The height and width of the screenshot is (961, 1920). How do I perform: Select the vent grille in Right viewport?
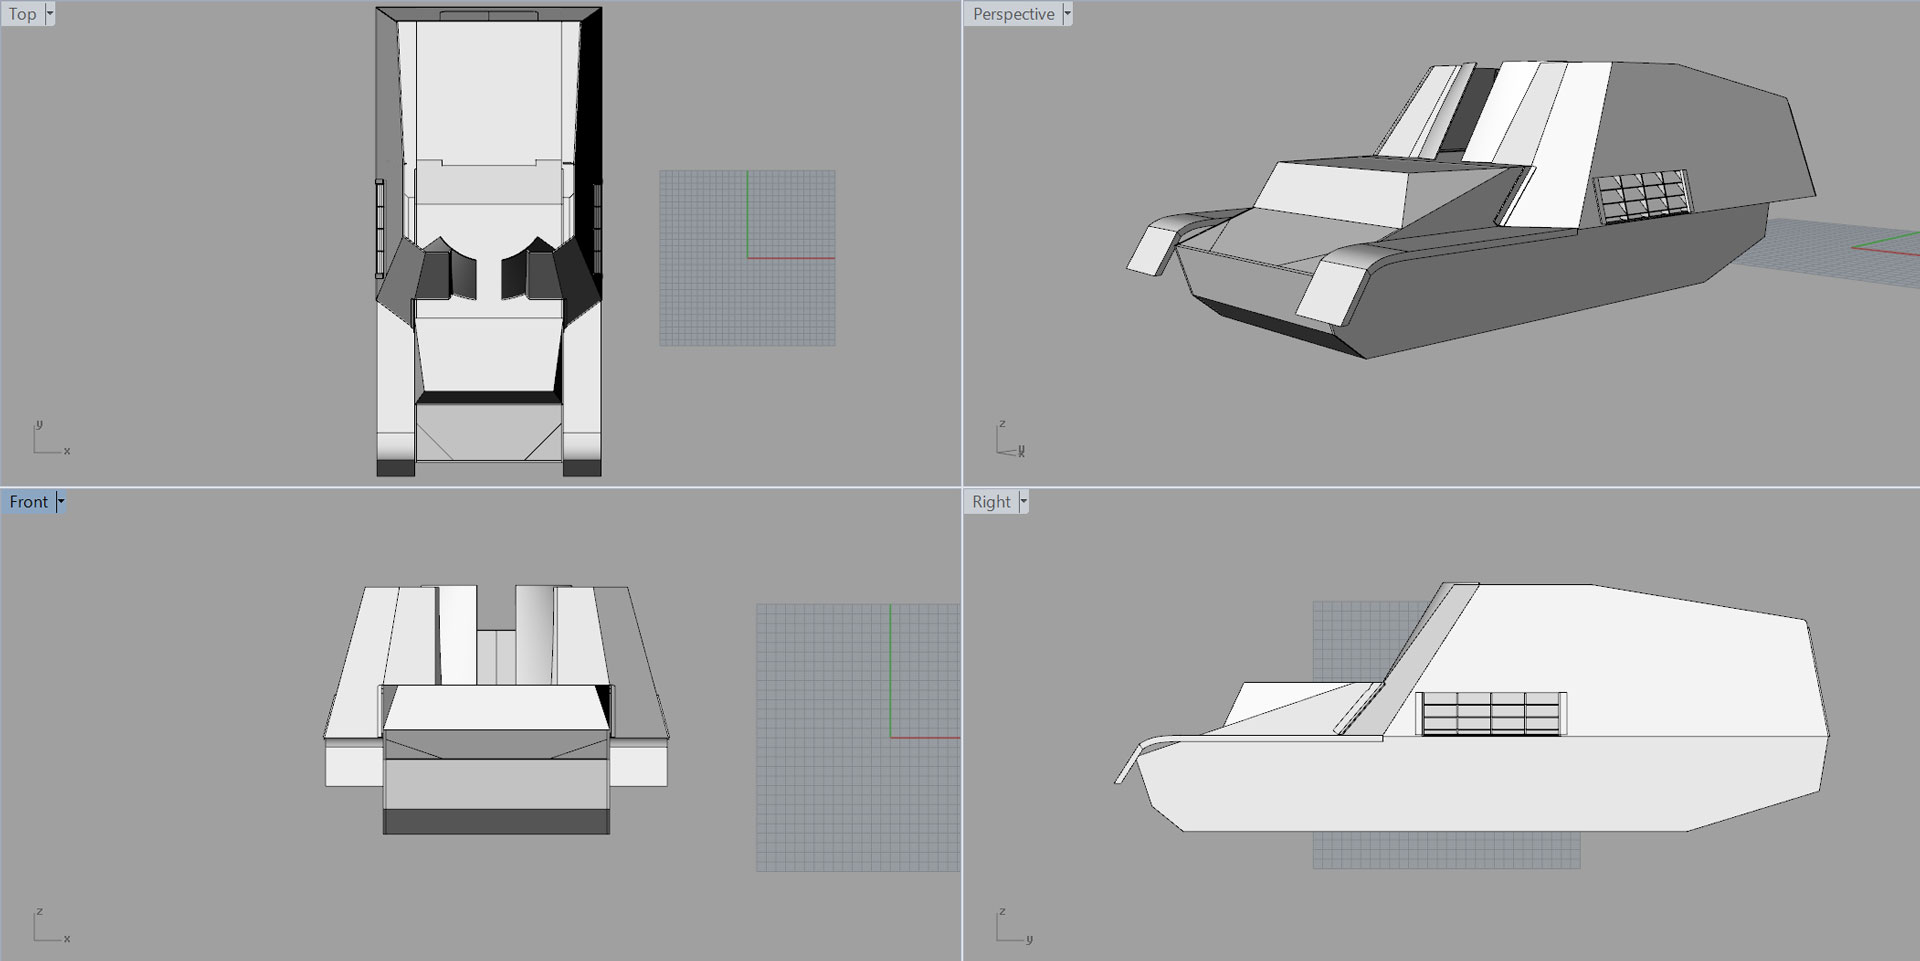tap(1490, 713)
